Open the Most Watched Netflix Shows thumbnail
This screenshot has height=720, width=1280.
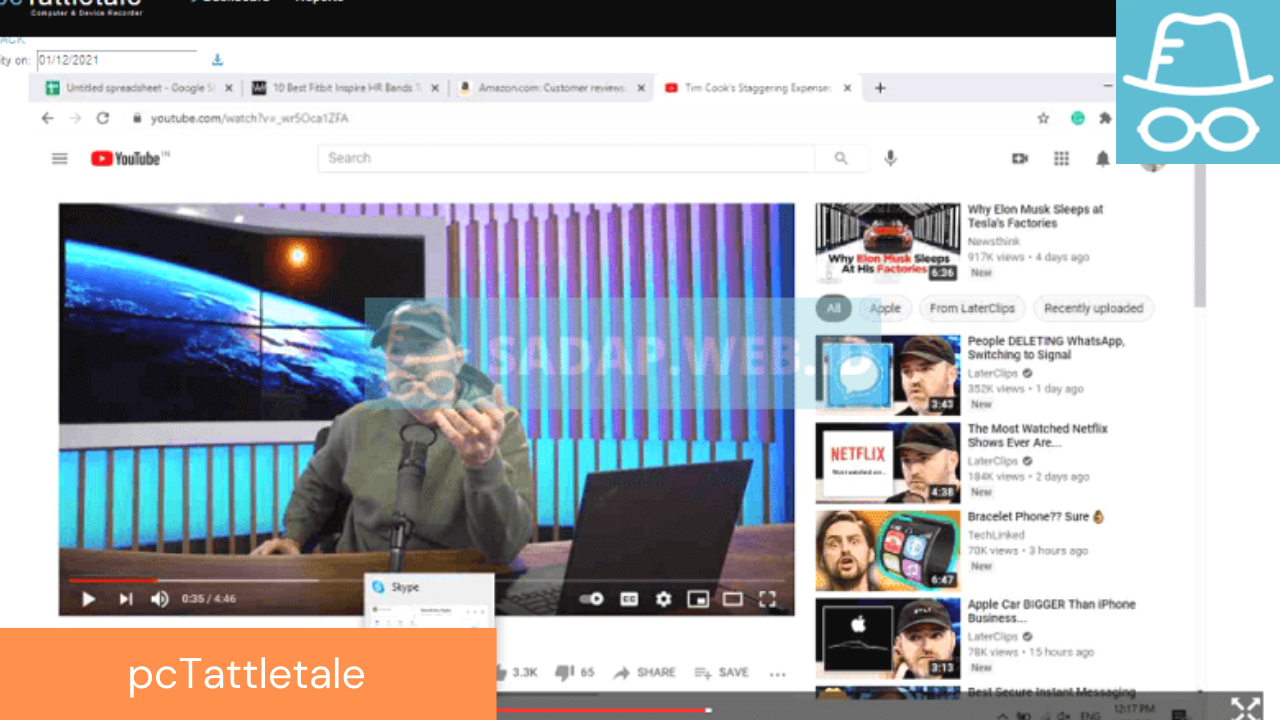(888, 462)
